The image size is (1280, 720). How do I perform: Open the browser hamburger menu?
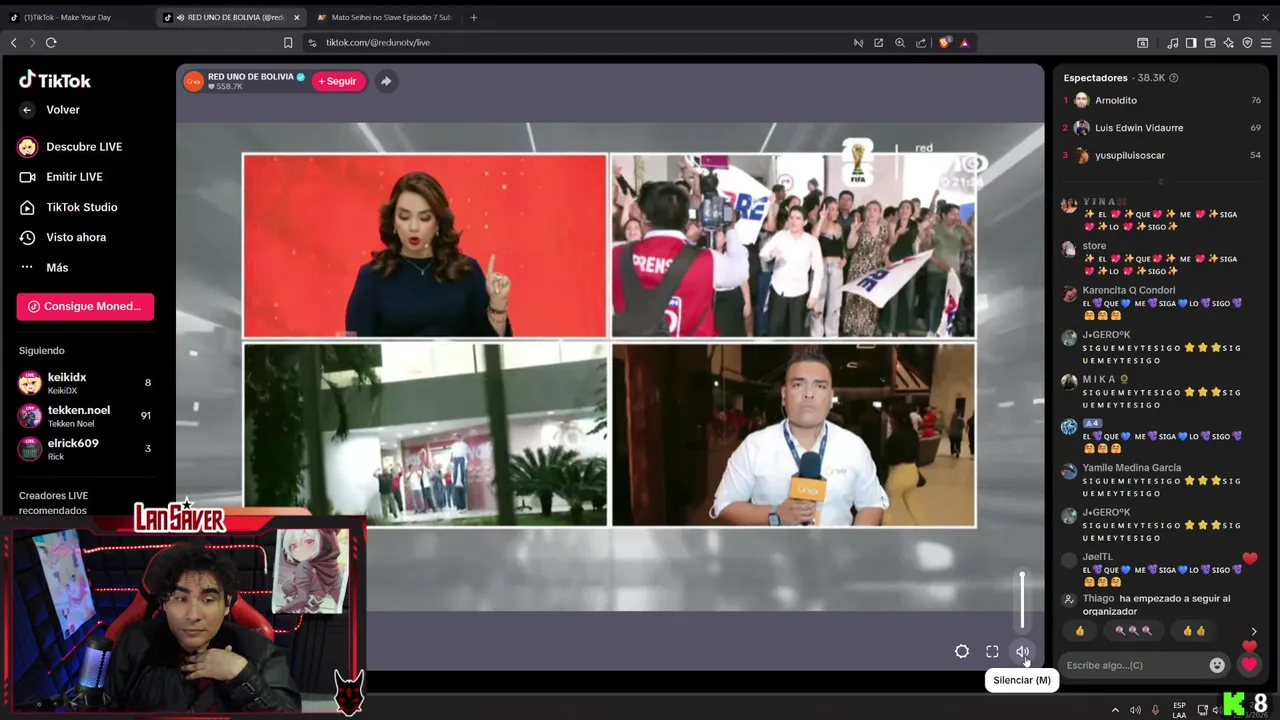pos(1266,43)
